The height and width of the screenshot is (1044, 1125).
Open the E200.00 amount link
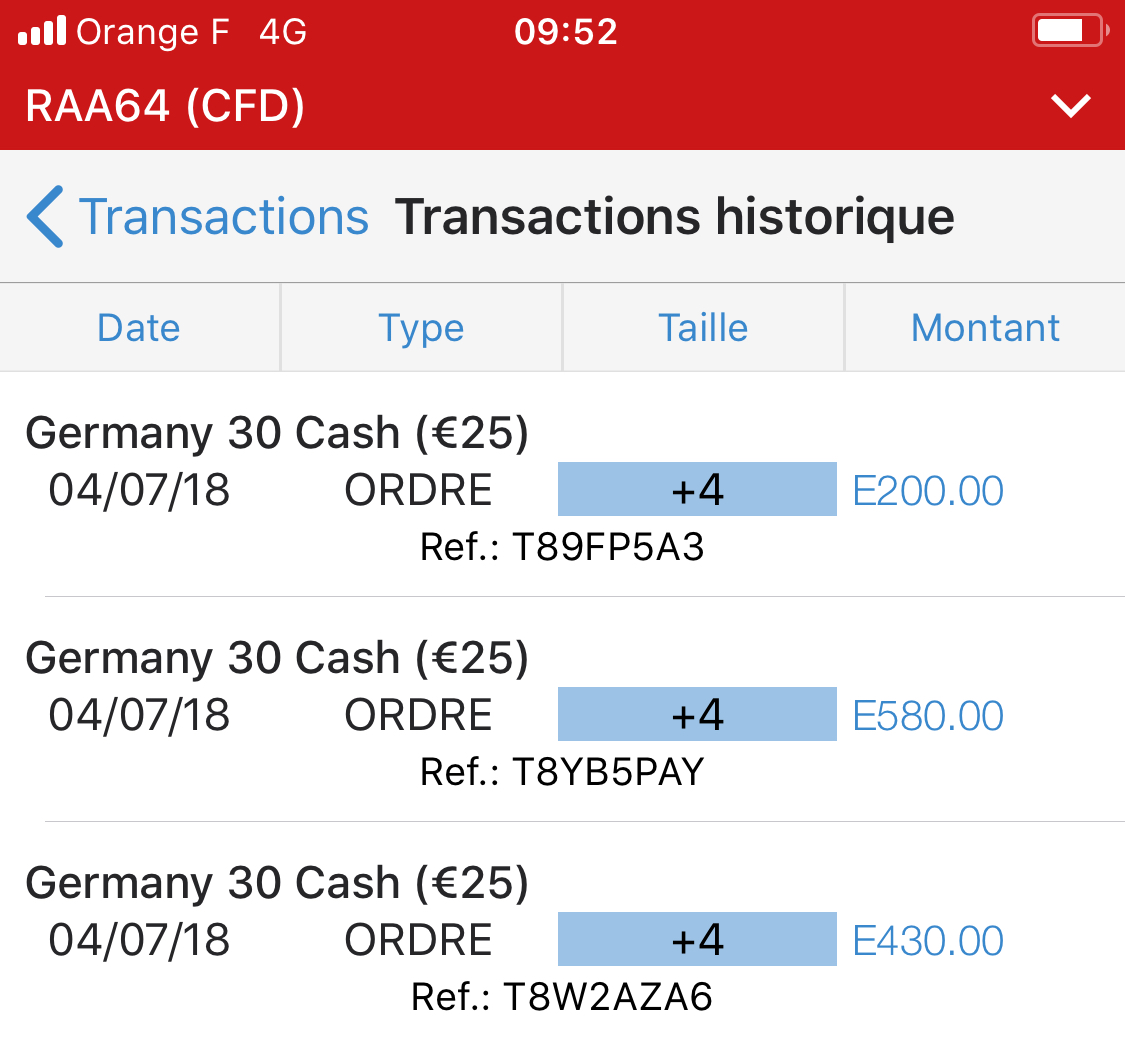pyautogui.click(x=928, y=491)
